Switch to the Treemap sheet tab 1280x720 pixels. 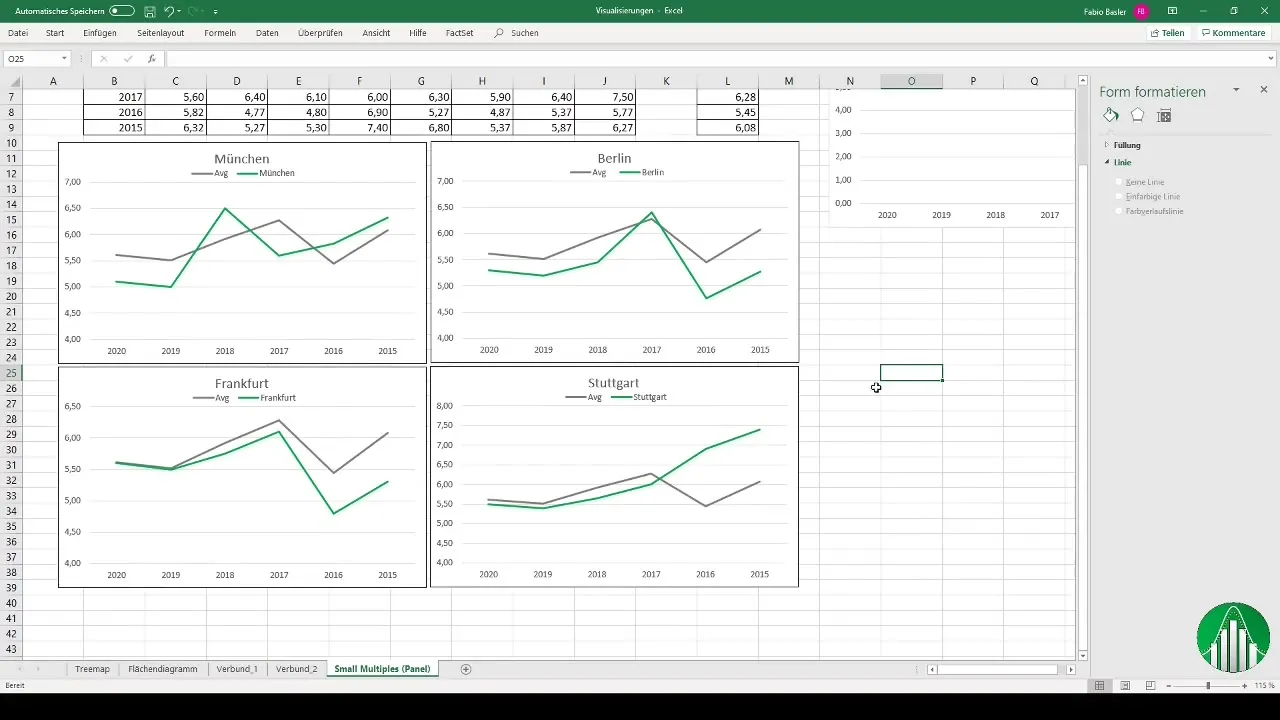[x=92, y=669]
